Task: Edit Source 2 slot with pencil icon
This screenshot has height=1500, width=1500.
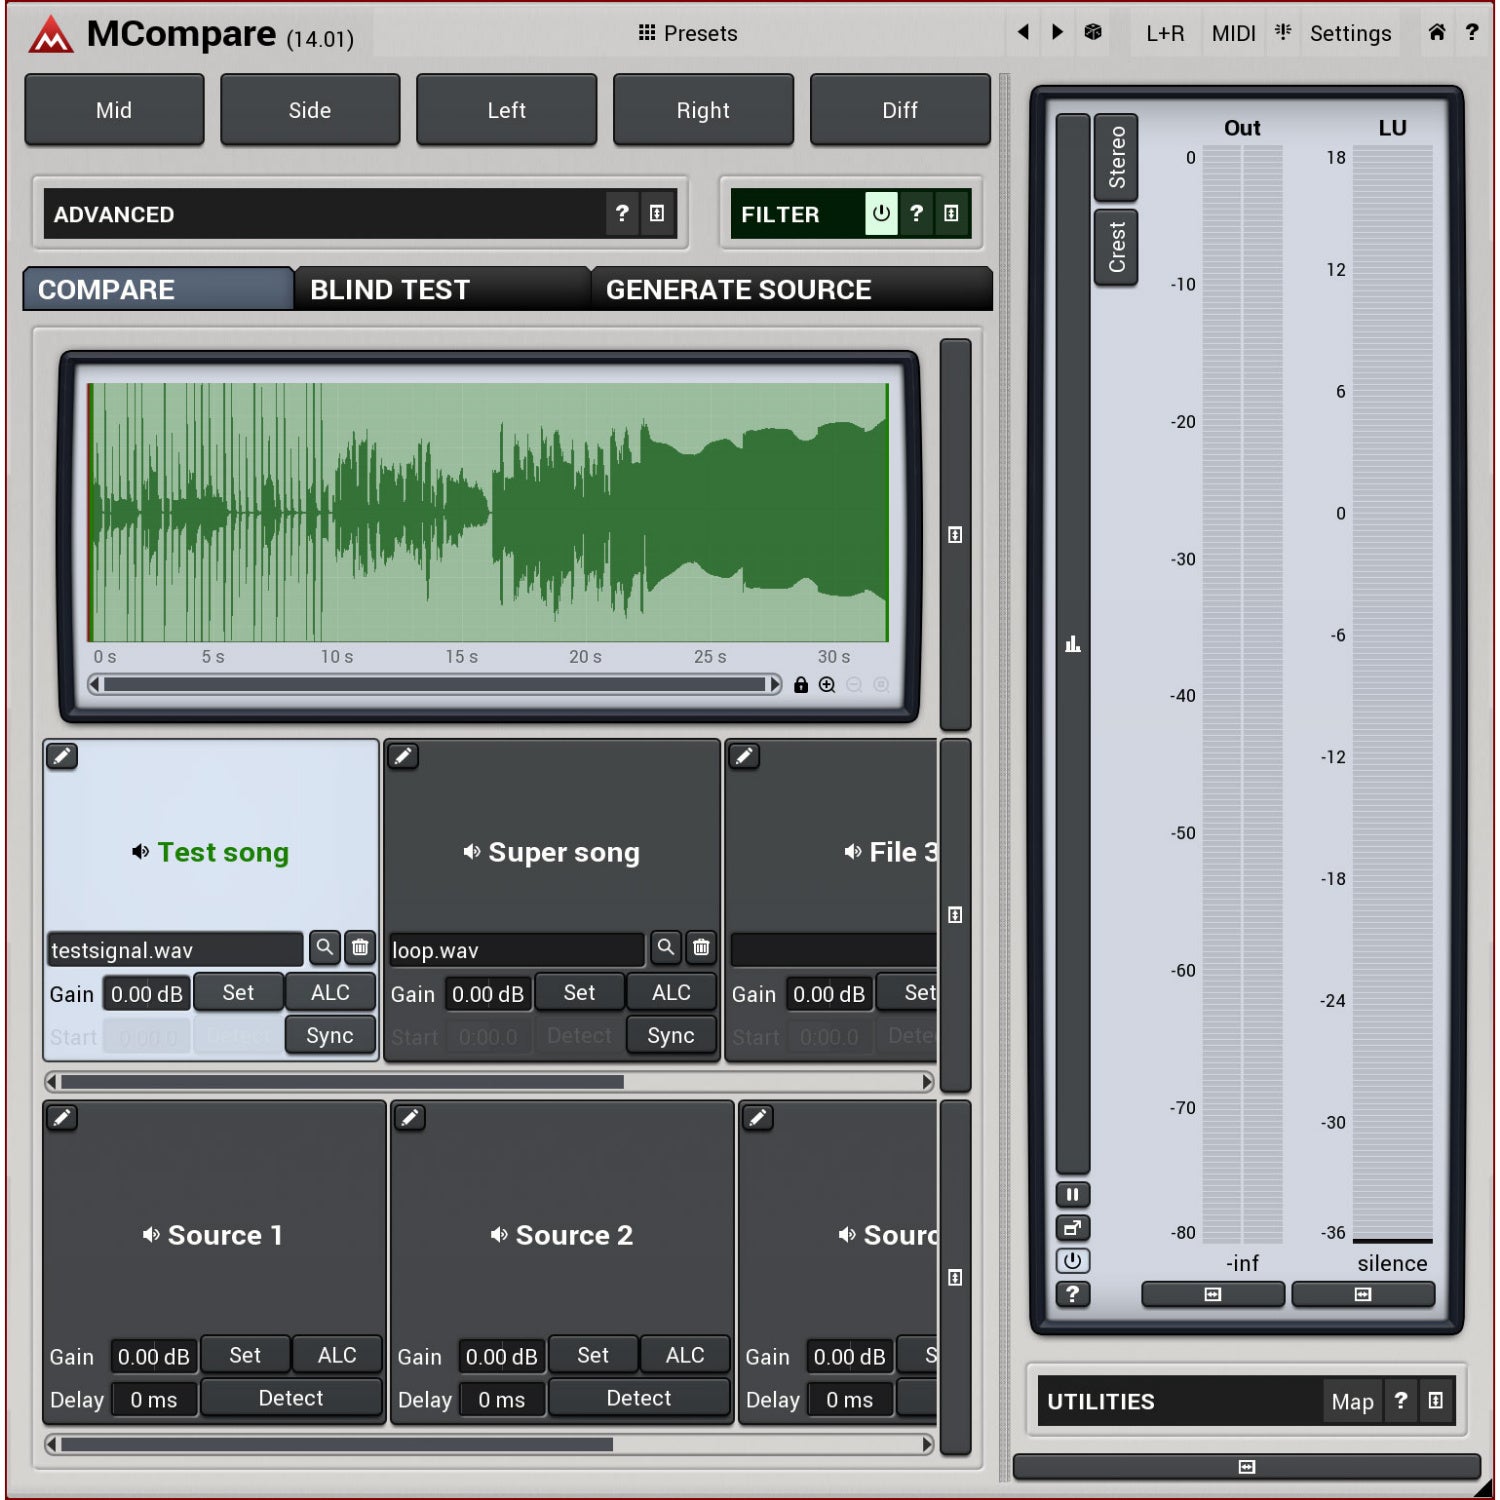Action: (x=410, y=1118)
